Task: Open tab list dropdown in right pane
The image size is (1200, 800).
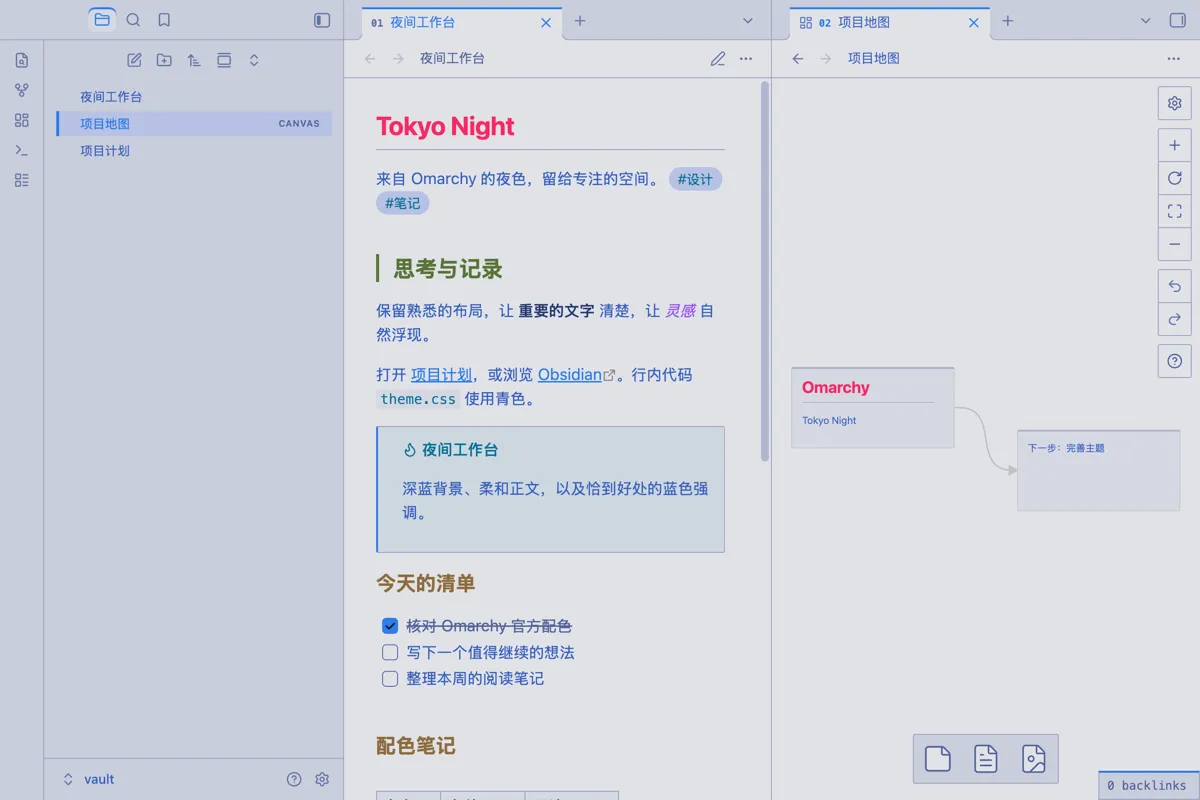Action: [x=1146, y=21]
